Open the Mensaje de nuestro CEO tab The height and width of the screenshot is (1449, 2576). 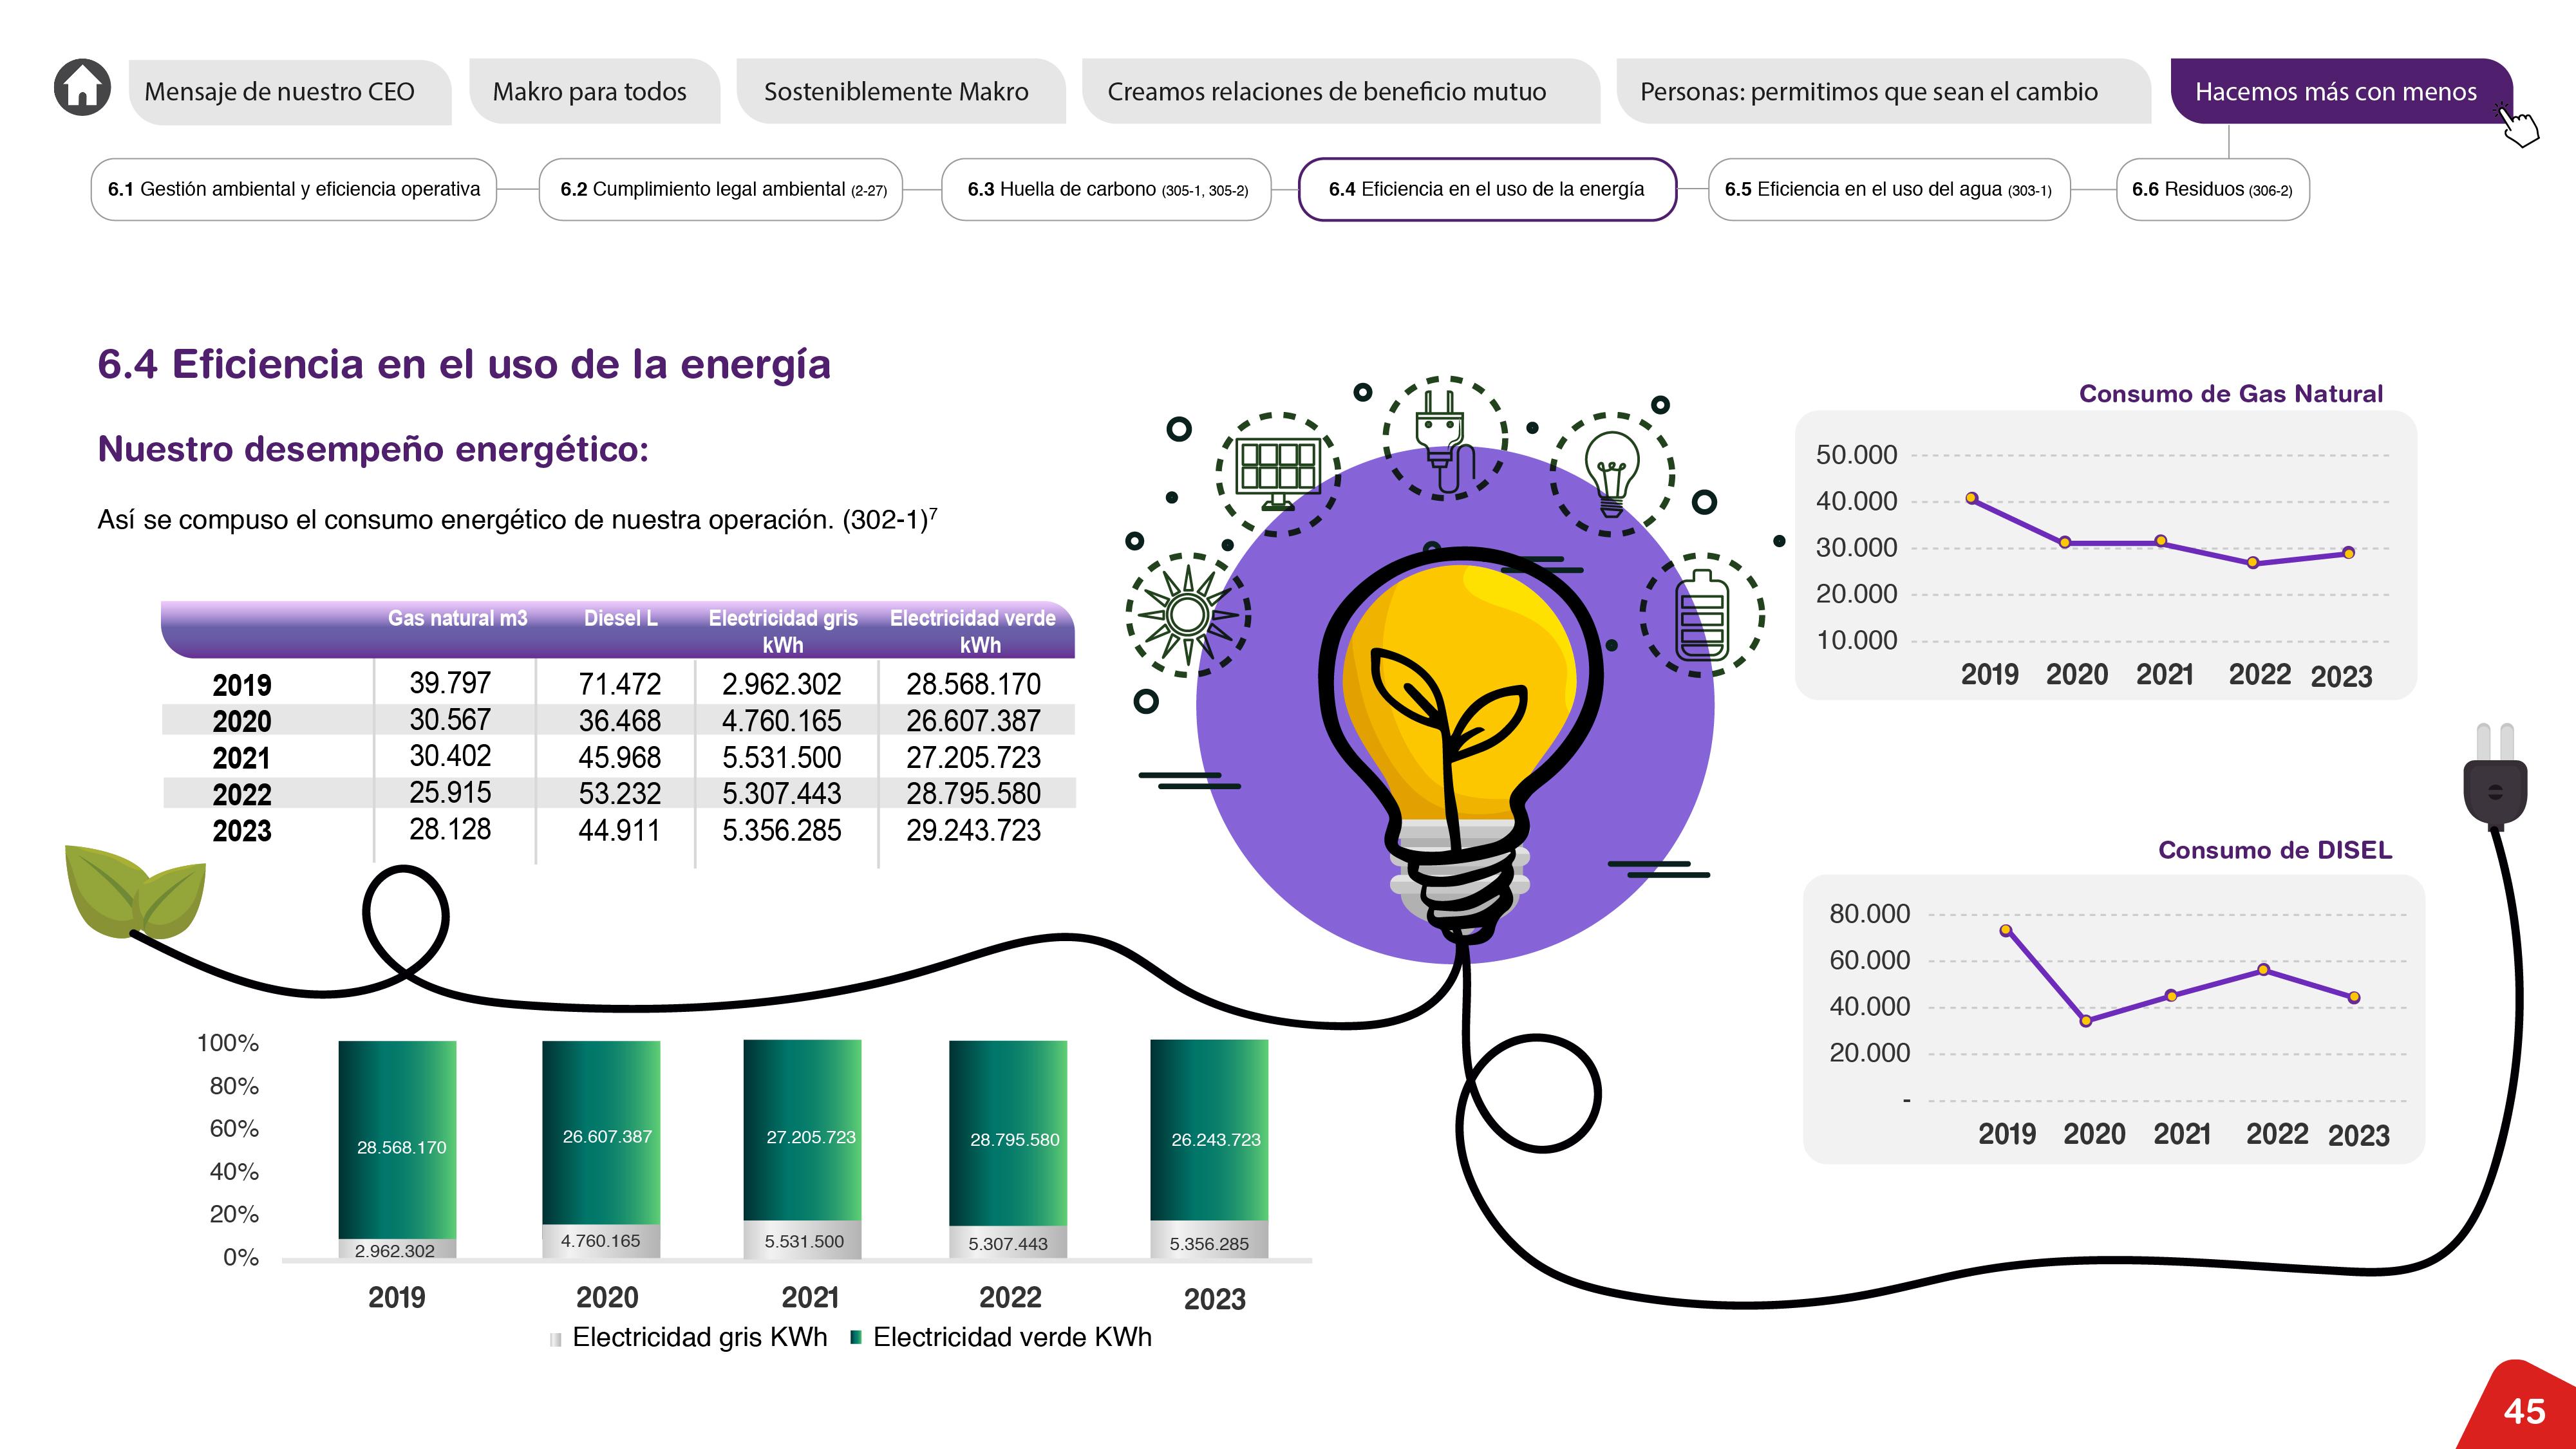point(279,92)
